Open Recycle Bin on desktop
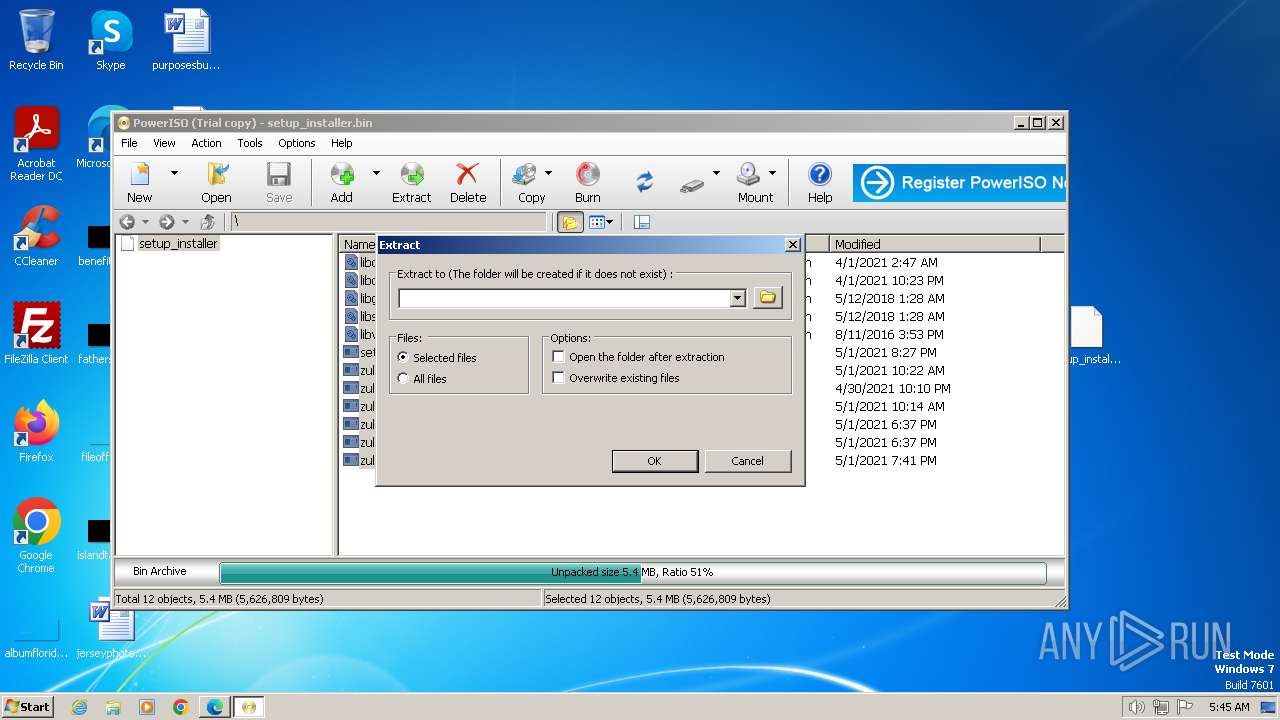The width and height of the screenshot is (1280, 720). point(36,40)
